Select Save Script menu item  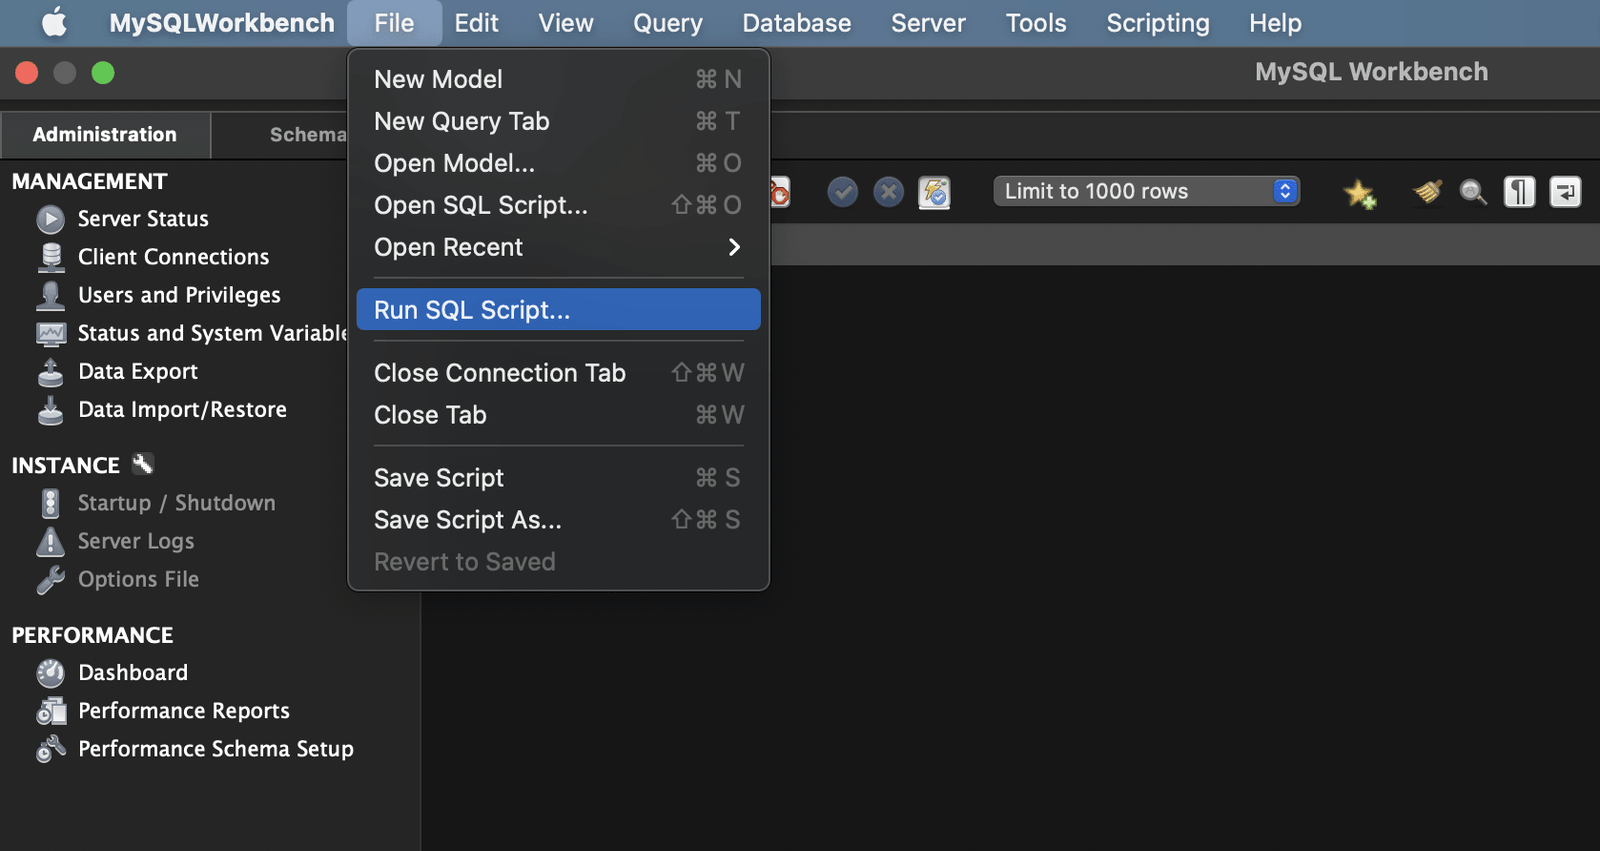click(x=558, y=478)
